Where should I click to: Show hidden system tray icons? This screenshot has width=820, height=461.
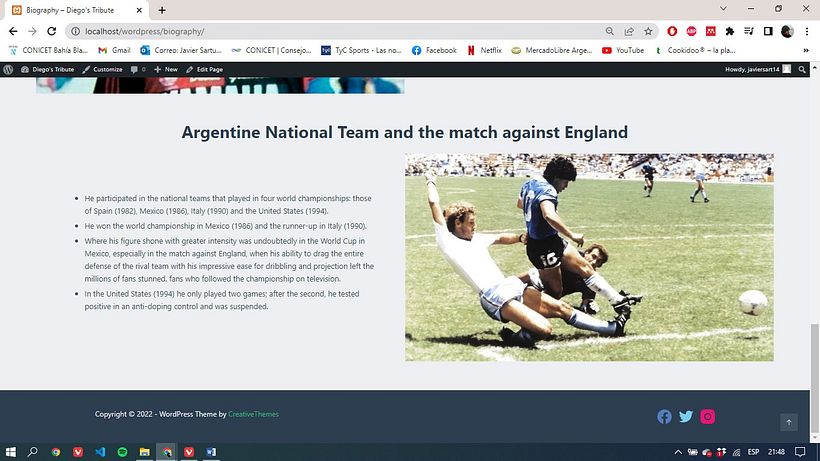[678, 452]
